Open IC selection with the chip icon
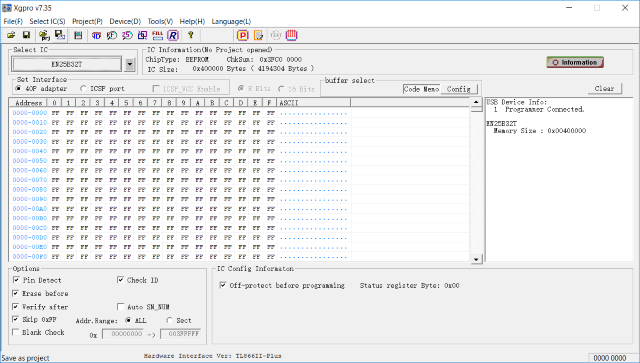Viewport: 640px width, 363px height. [78, 36]
